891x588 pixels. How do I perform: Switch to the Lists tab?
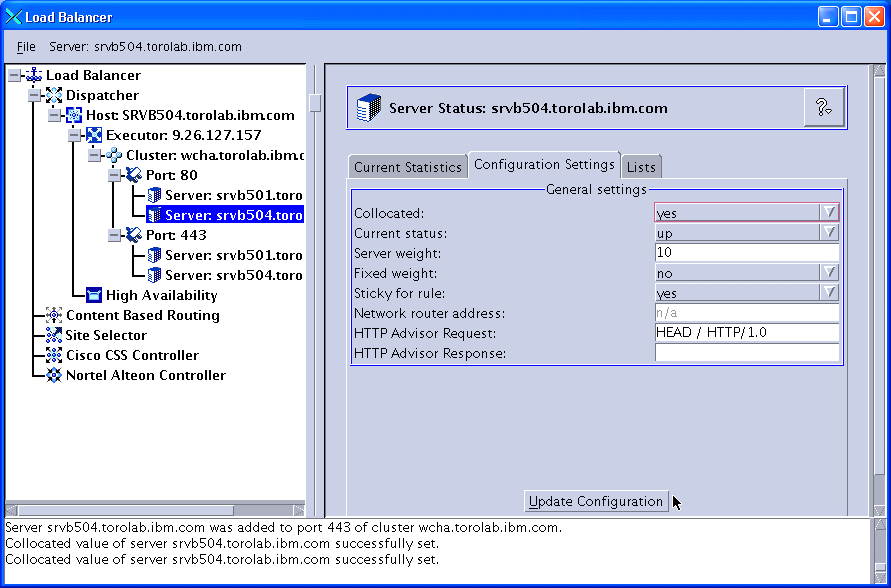click(641, 167)
